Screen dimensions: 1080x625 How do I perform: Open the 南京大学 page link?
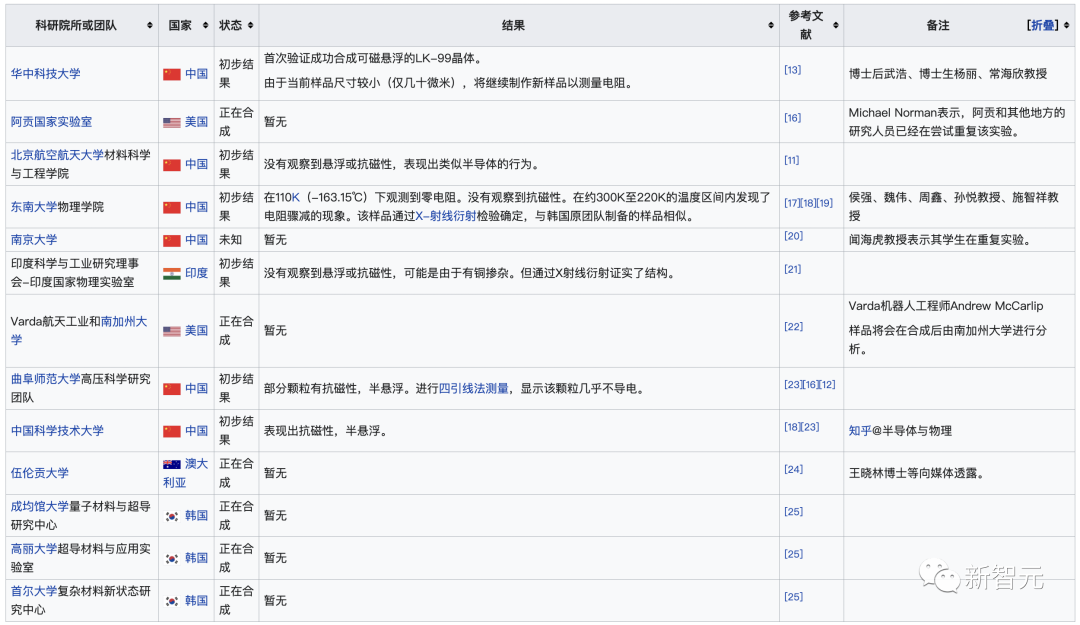[x=35, y=239]
